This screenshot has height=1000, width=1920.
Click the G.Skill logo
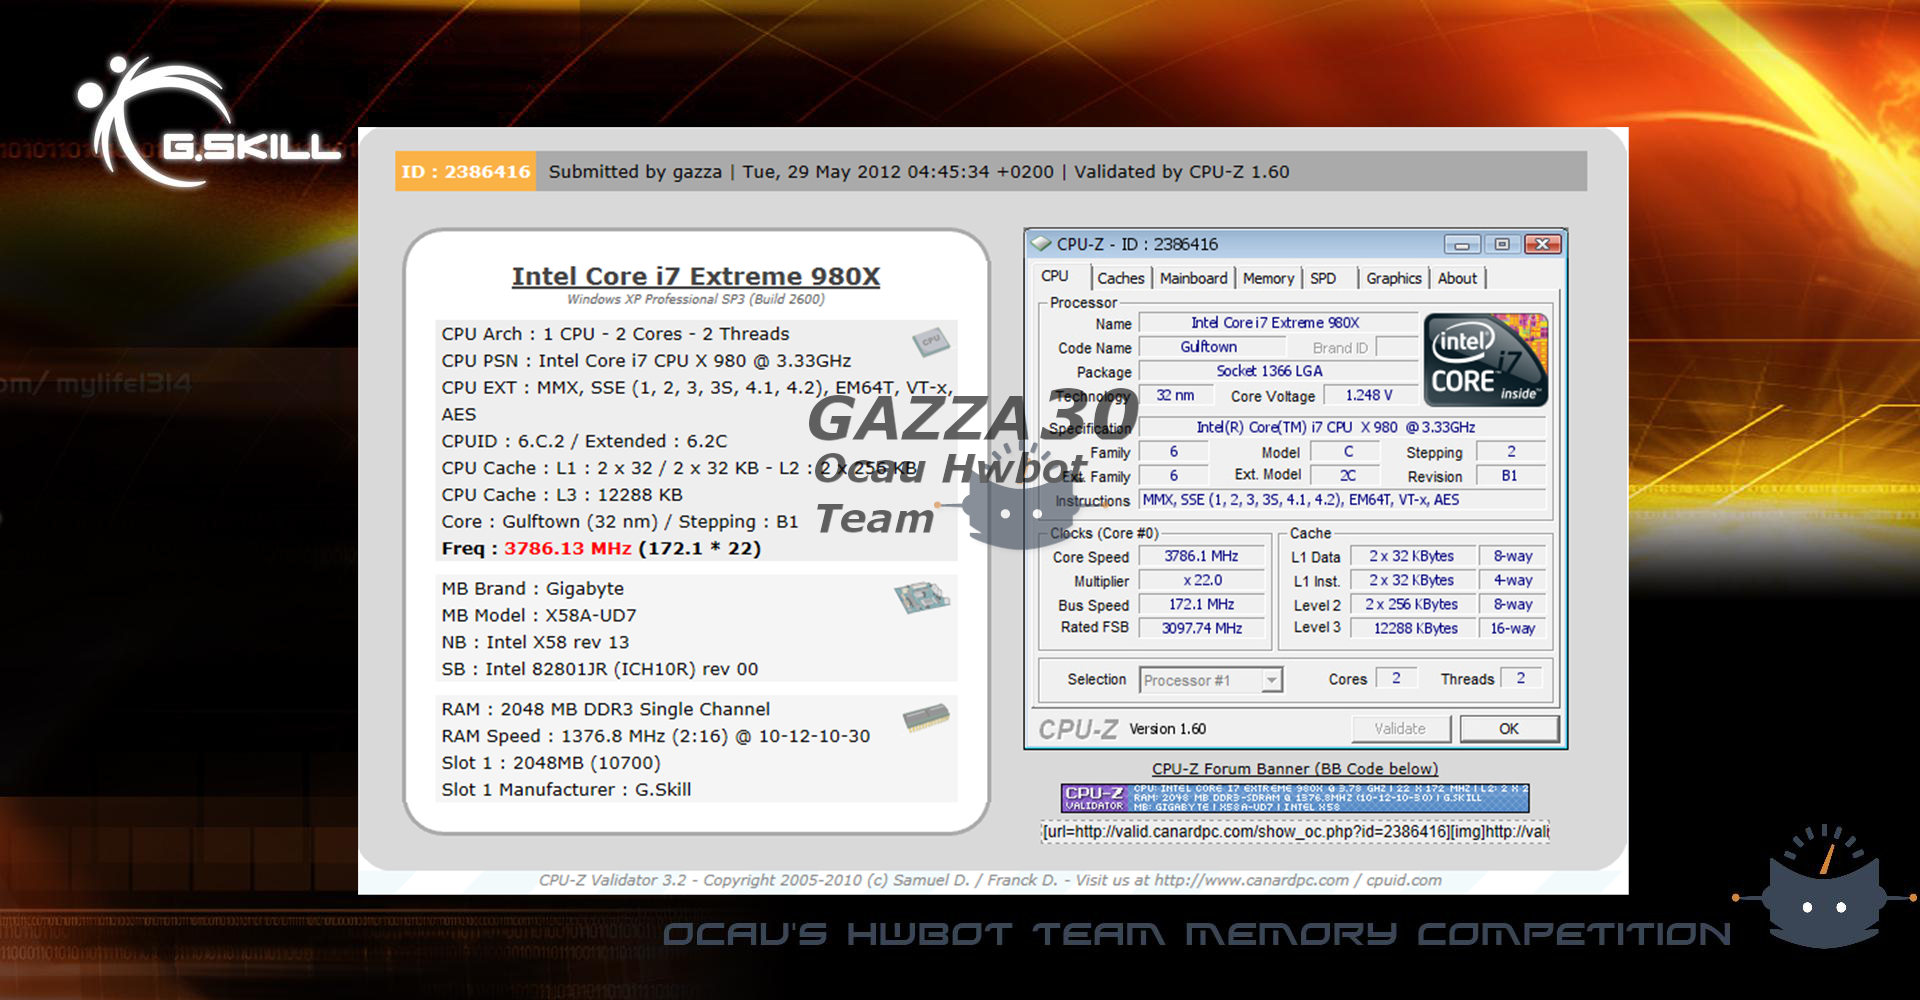coord(208,122)
